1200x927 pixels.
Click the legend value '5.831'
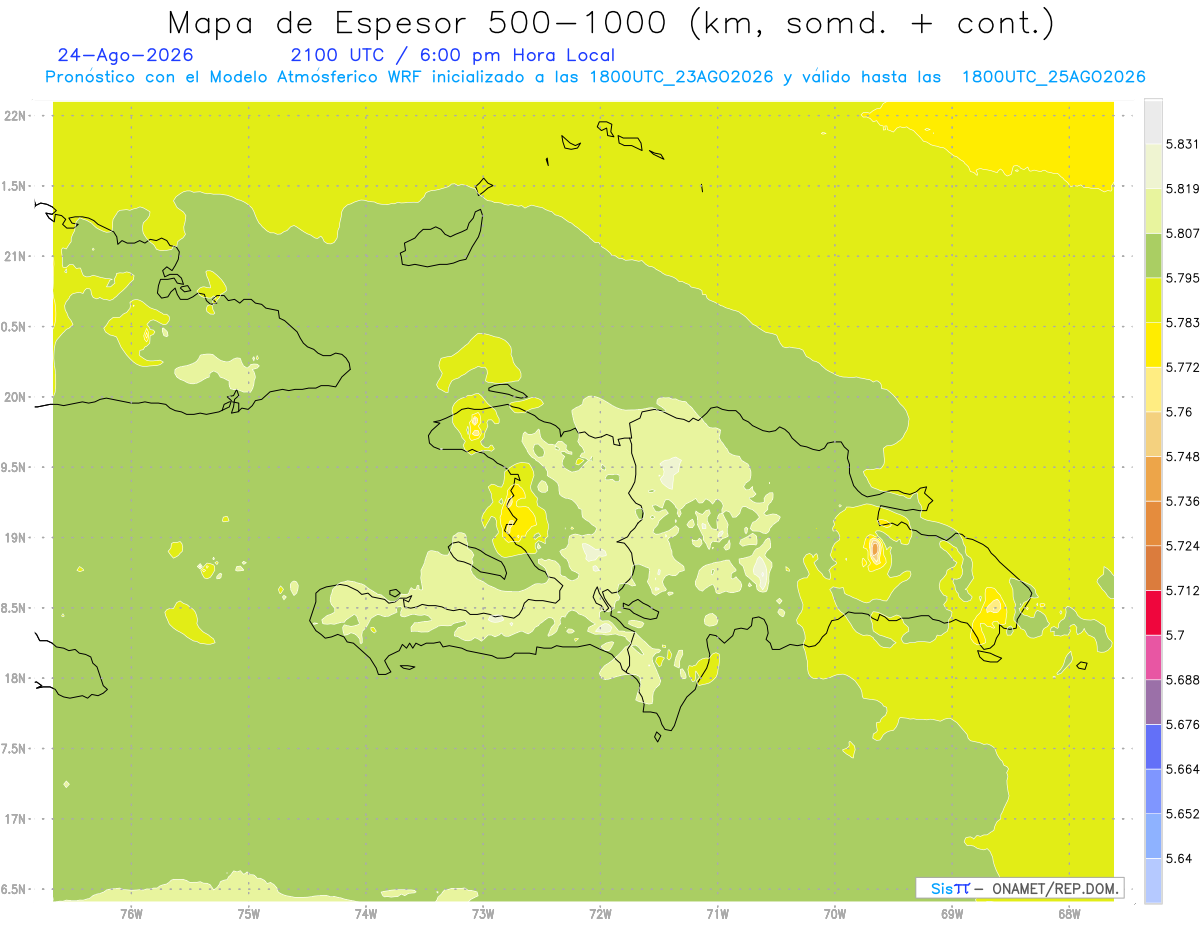click(1182, 144)
